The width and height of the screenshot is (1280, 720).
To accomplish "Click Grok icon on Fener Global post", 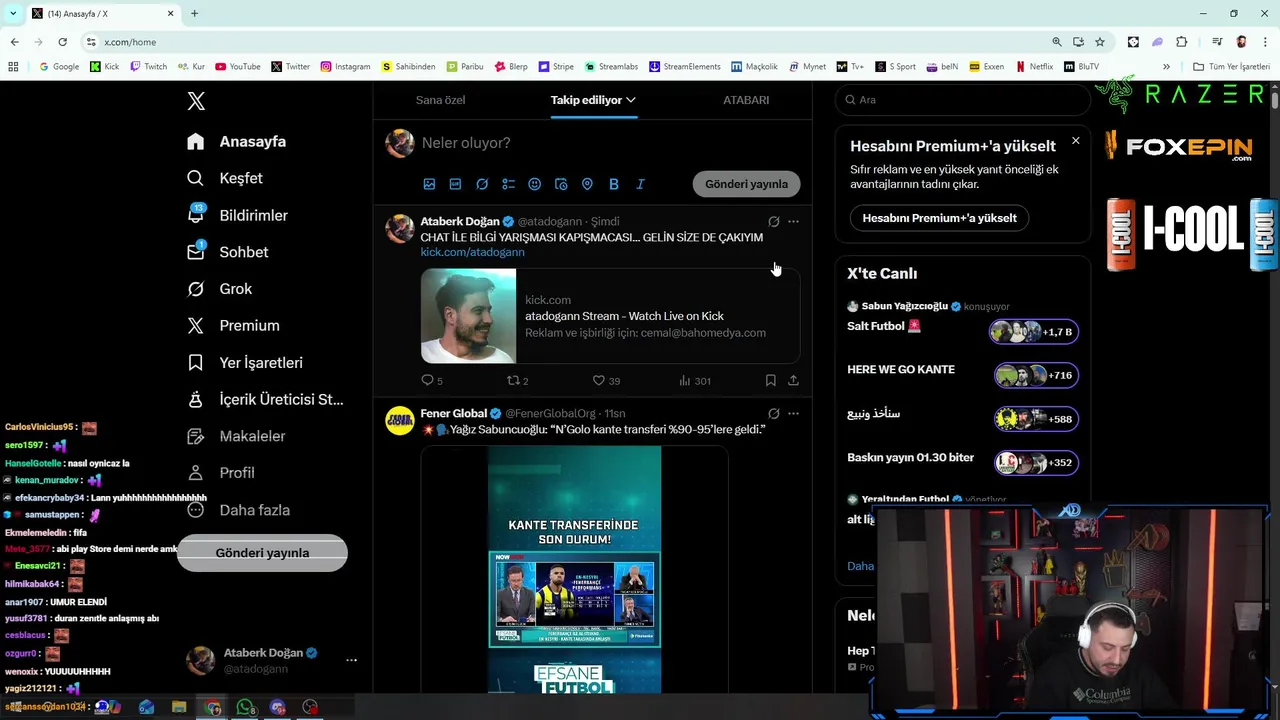I will (x=773, y=413).
